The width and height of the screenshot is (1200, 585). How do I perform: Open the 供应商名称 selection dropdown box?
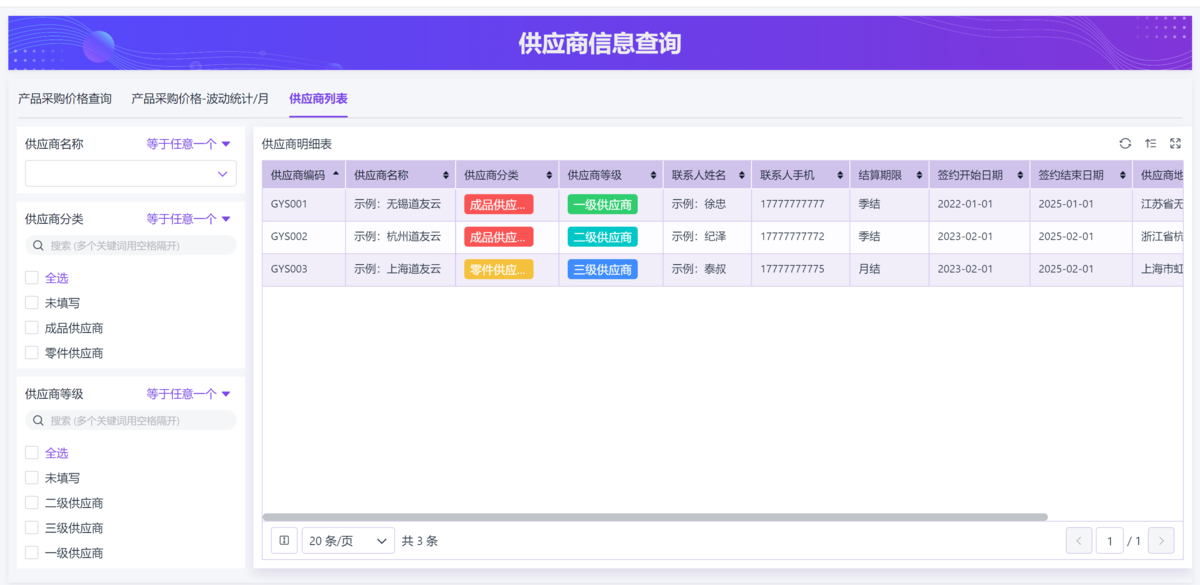[131, 174]
